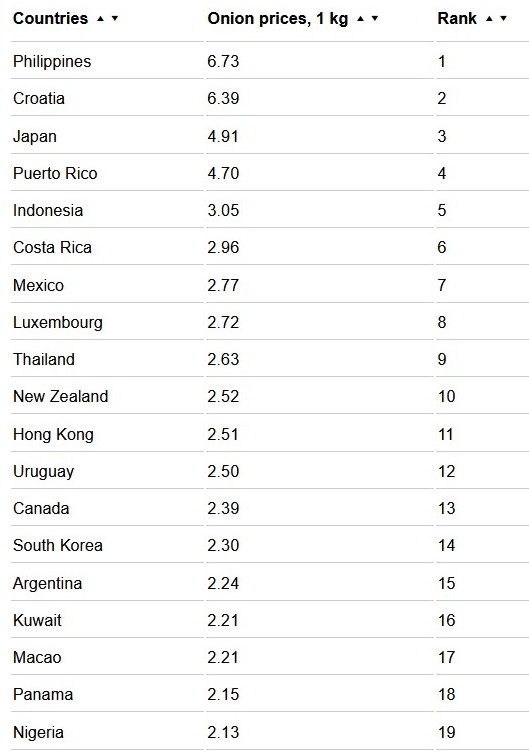Sort Countries column ascending arrow
Screen dimensions: 529x756
pyautogui.click(x=100, y=19)
